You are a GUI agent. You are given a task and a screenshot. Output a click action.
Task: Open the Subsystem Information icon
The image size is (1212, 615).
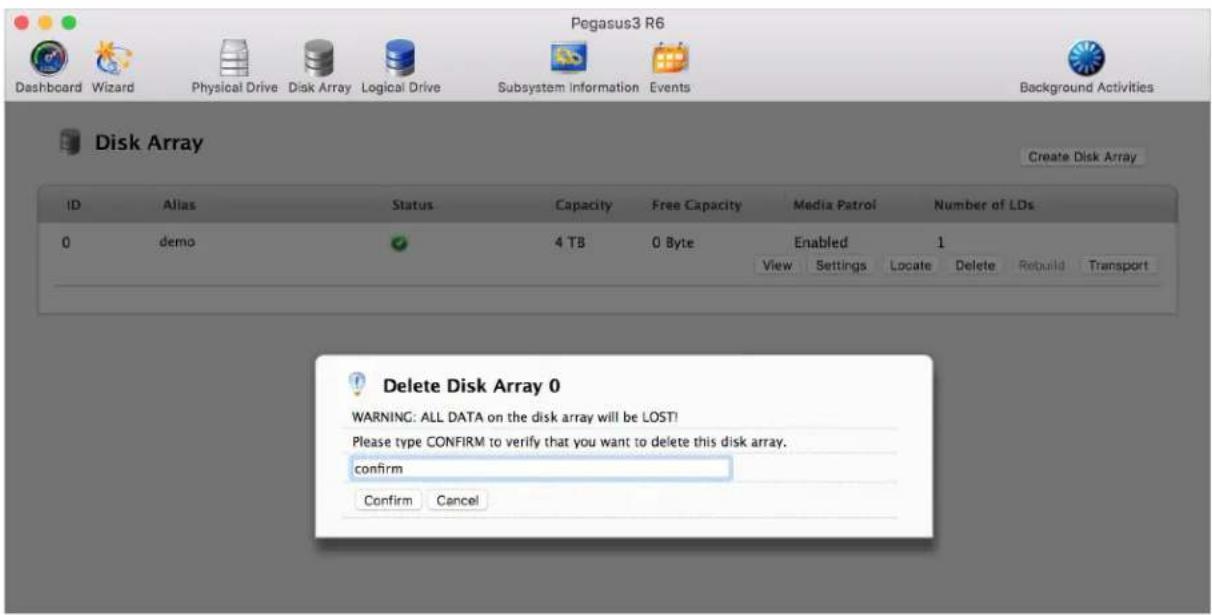point(568,56)
